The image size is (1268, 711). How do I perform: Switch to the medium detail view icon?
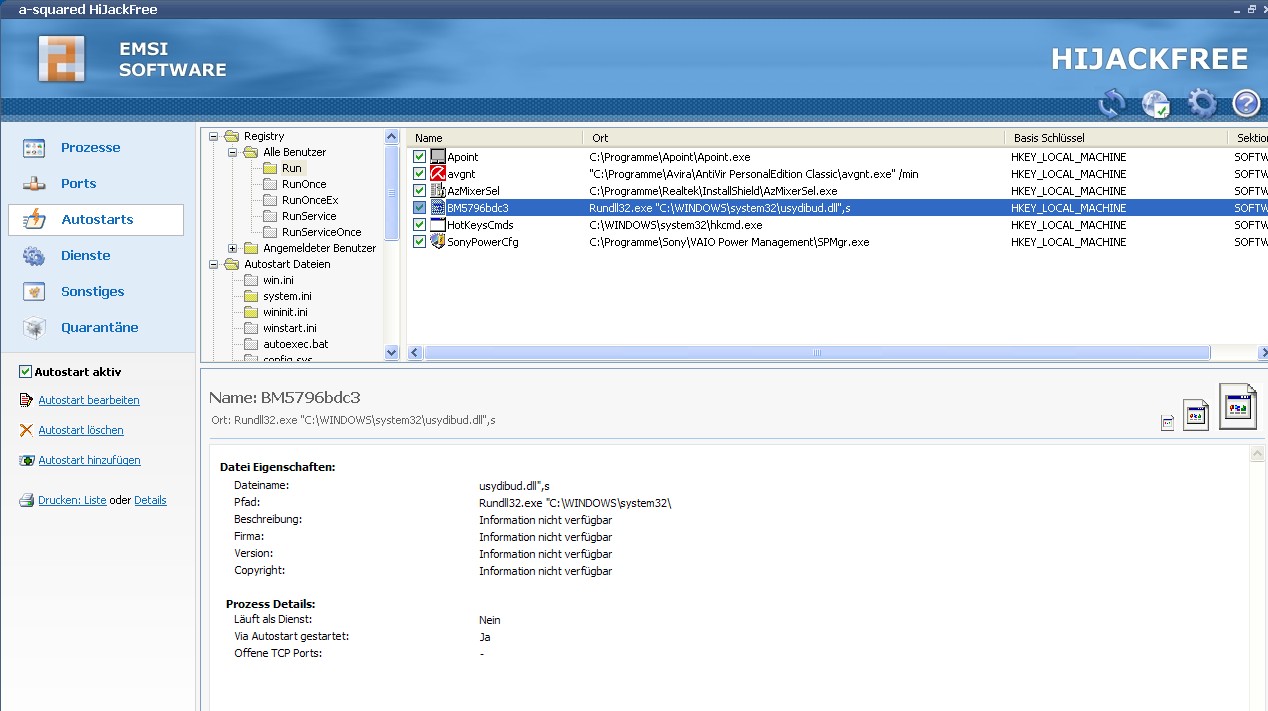(x=1196, y=415)
